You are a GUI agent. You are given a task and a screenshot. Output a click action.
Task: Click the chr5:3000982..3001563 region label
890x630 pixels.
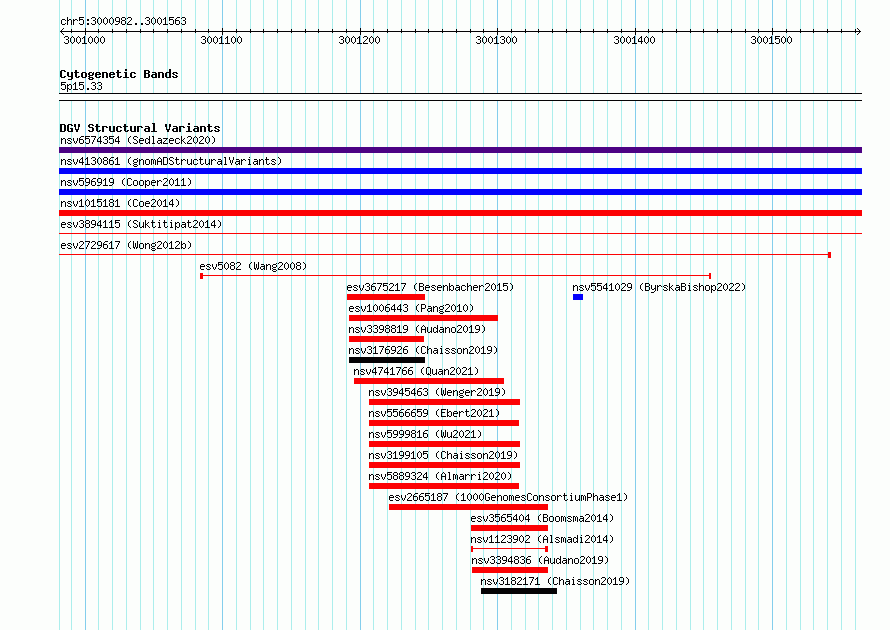coord(123,21)
